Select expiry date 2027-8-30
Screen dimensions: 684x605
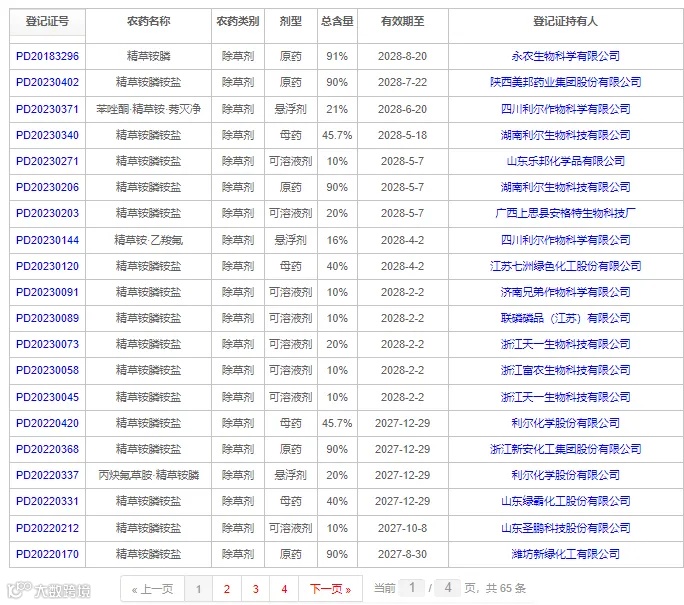(402, 554)
